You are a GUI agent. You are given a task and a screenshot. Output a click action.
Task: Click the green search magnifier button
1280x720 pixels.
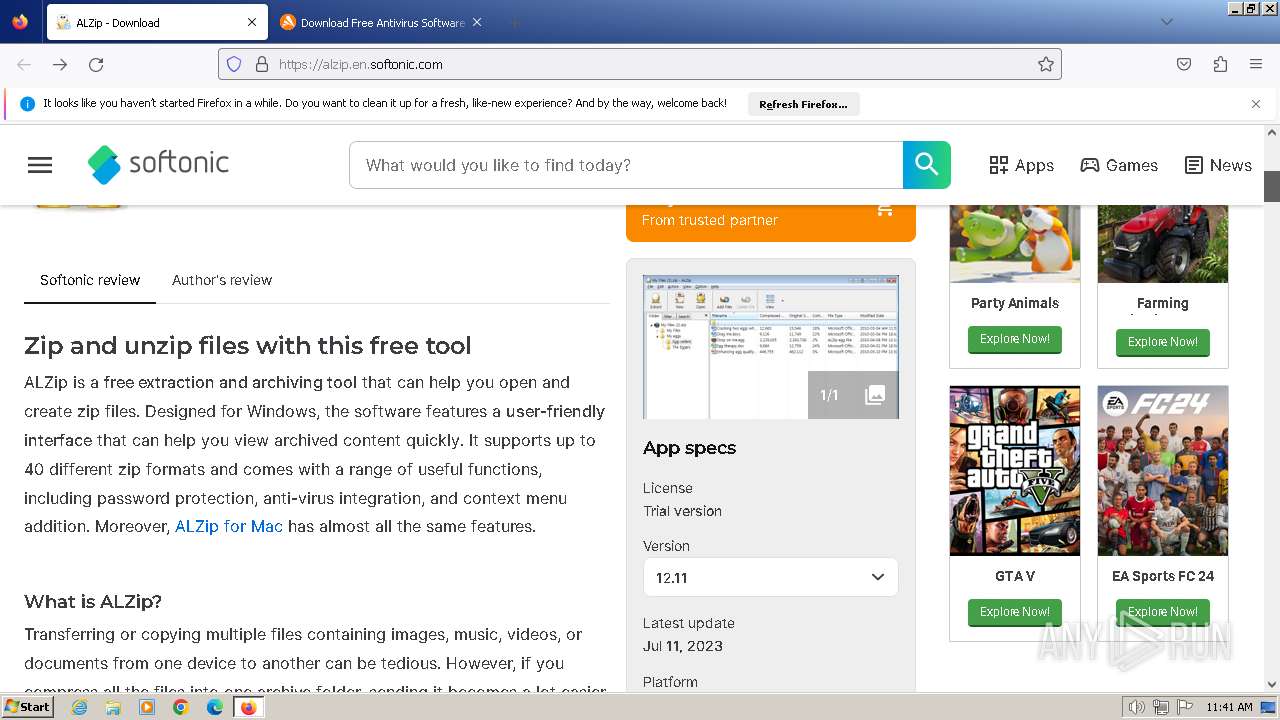coord(927,165)
